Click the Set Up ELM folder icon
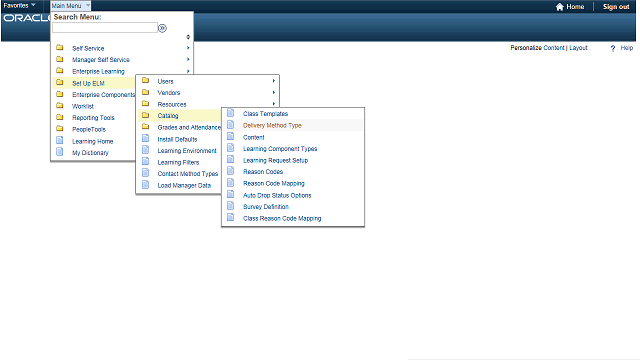Image resolution: width=640 pixels, height=360 pixels. [x=60, y=82]
